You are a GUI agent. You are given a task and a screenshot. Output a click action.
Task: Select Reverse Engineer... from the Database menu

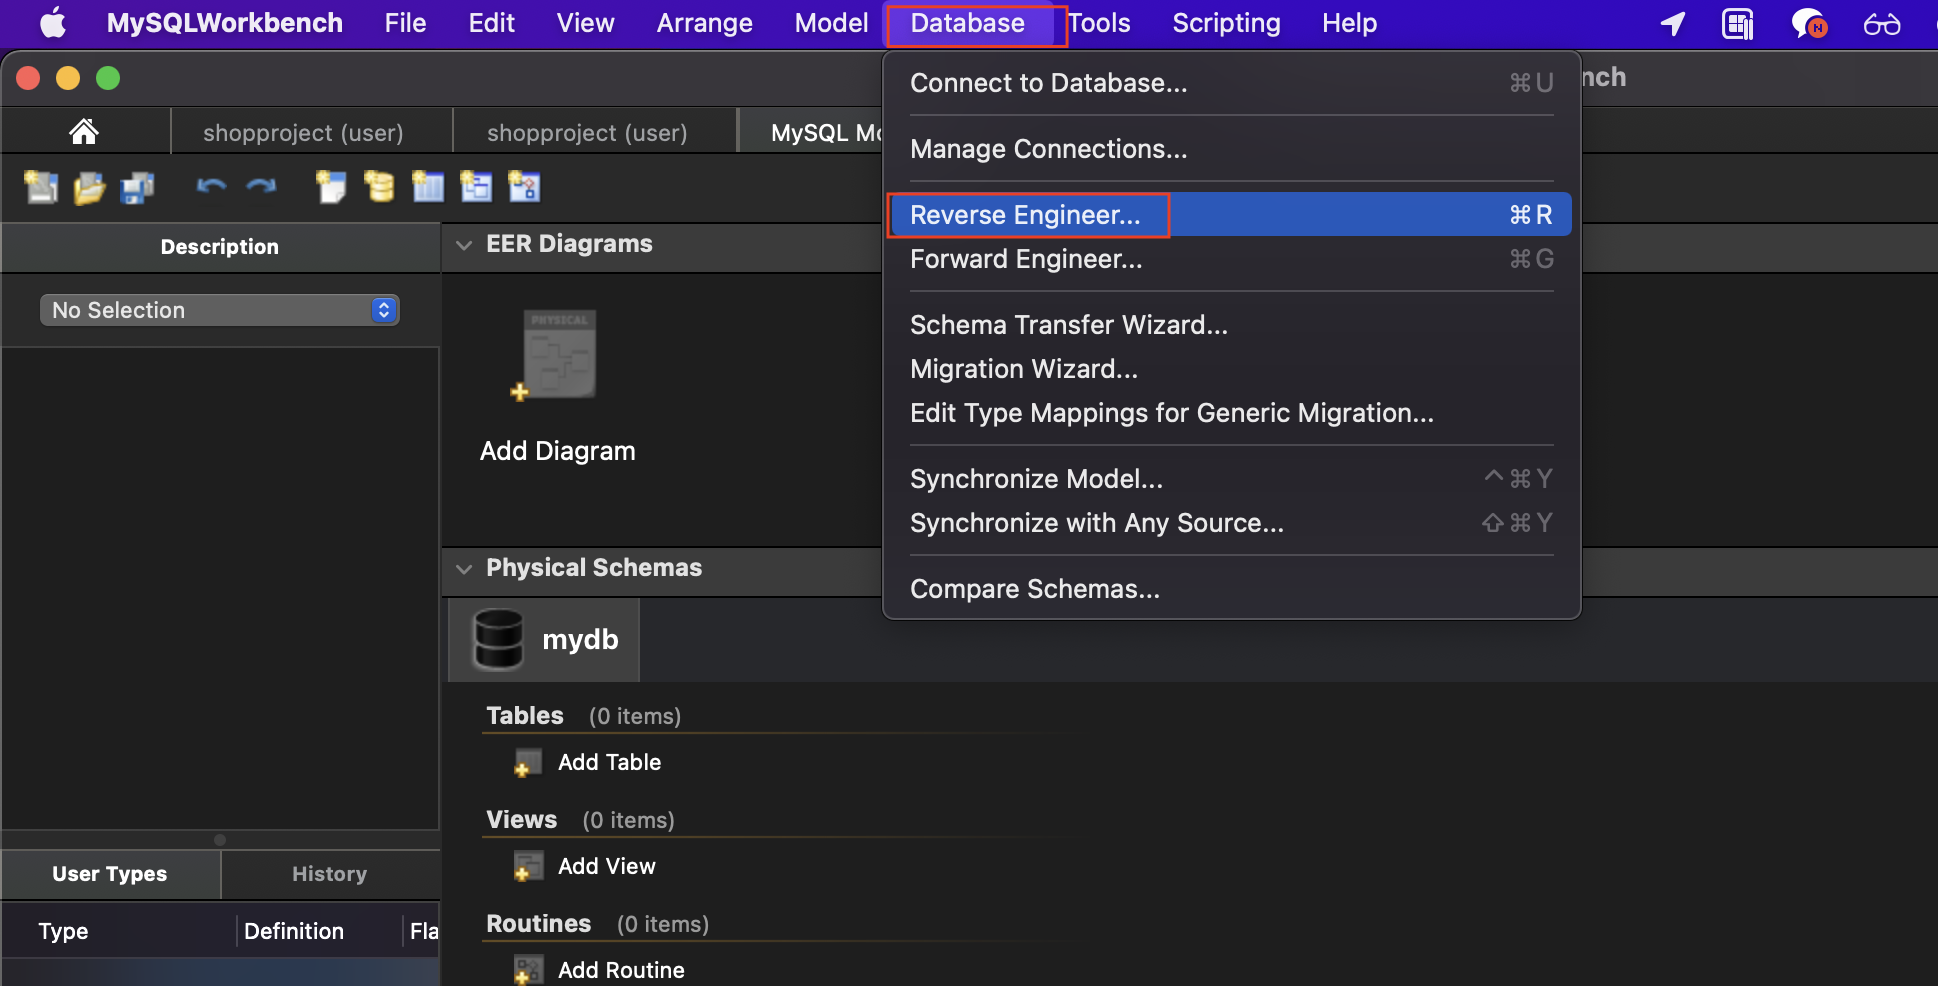tap(1232, 215)
